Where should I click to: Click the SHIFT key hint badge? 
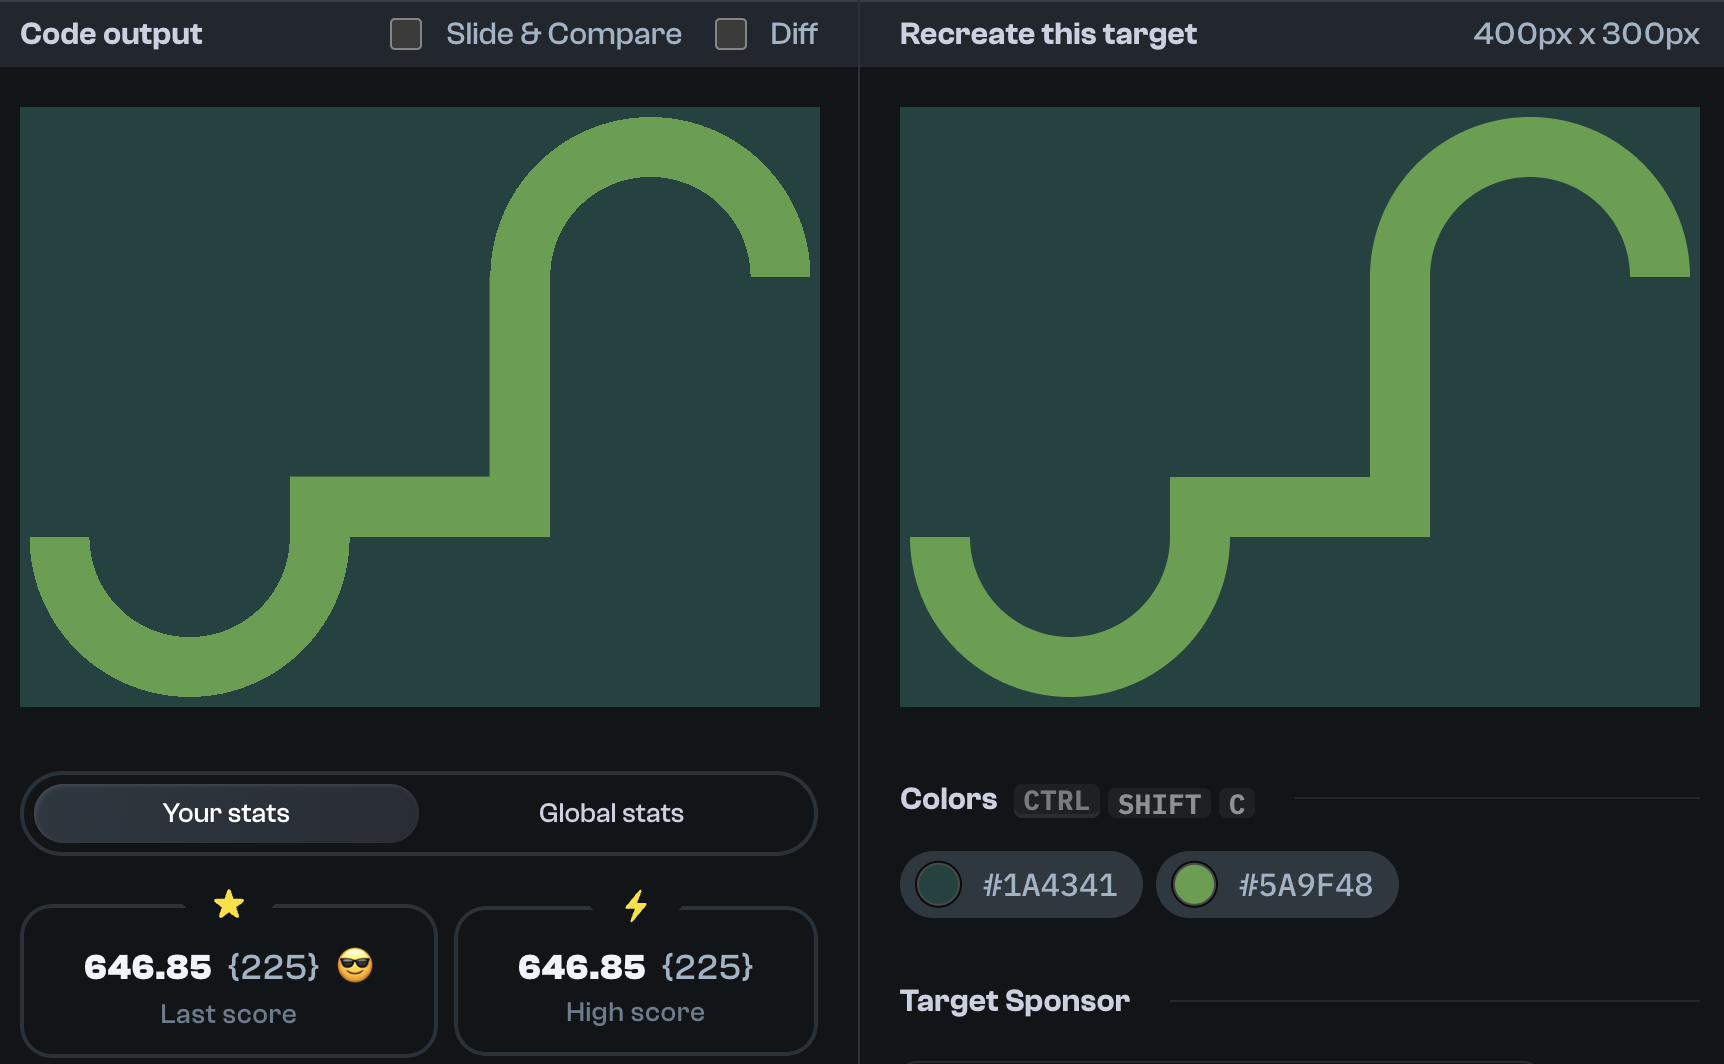point(1159,803)
